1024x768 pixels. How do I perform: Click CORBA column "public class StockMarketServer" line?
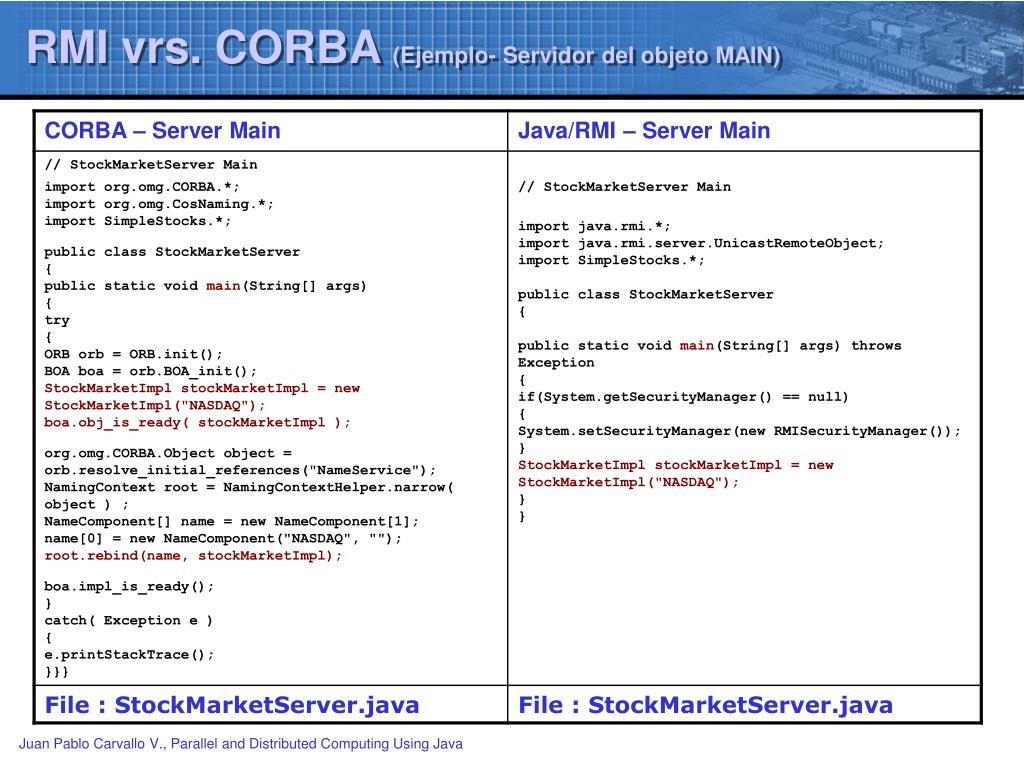coord(172,252)
